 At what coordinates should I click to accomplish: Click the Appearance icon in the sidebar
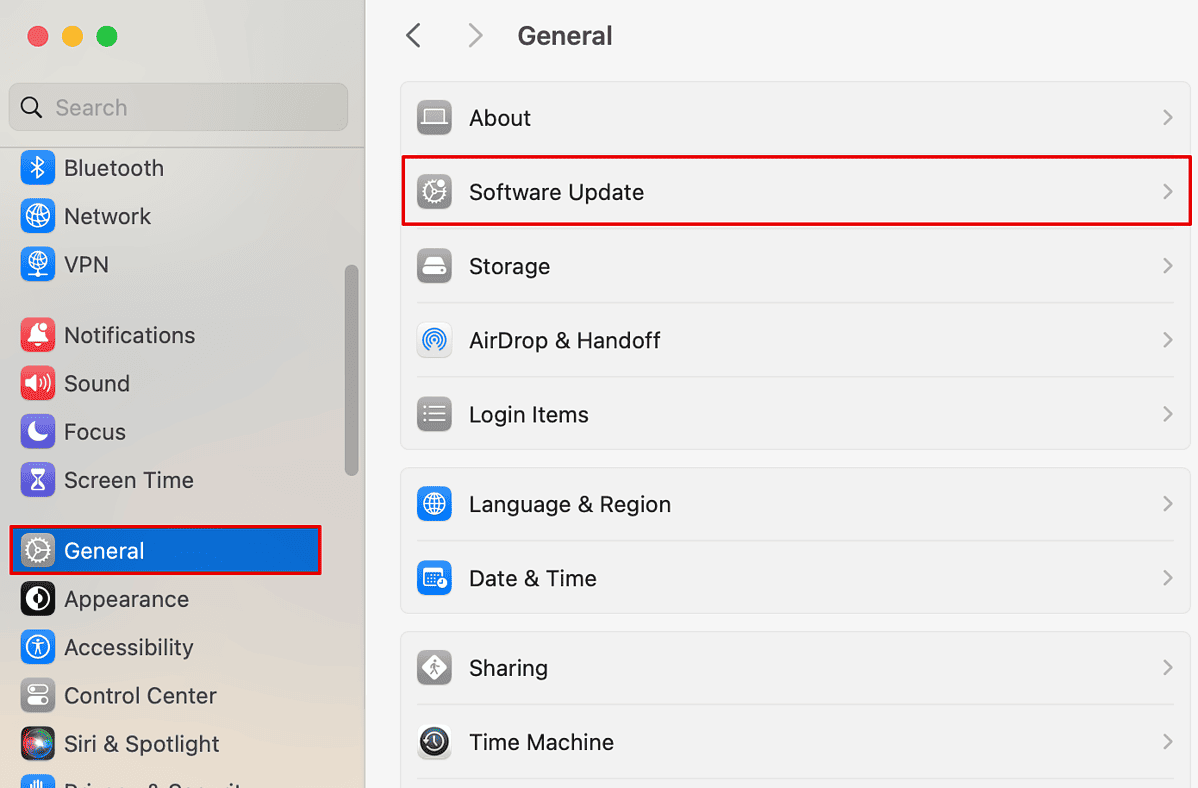[37, 599]
